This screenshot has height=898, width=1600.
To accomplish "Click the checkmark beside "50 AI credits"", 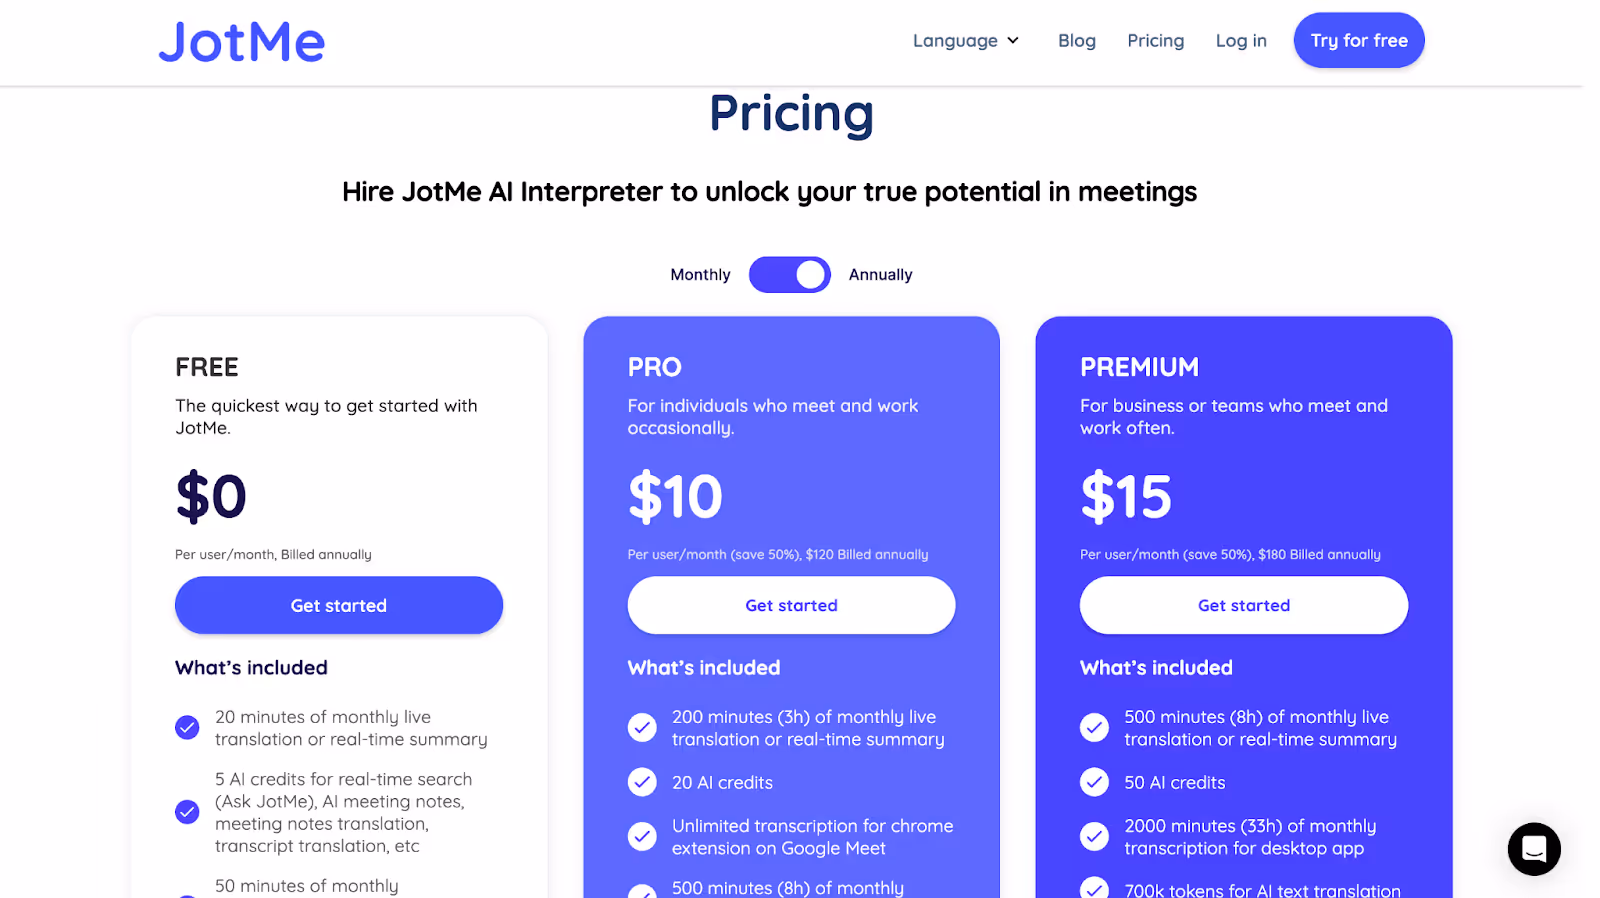I will coord(1094,782).
